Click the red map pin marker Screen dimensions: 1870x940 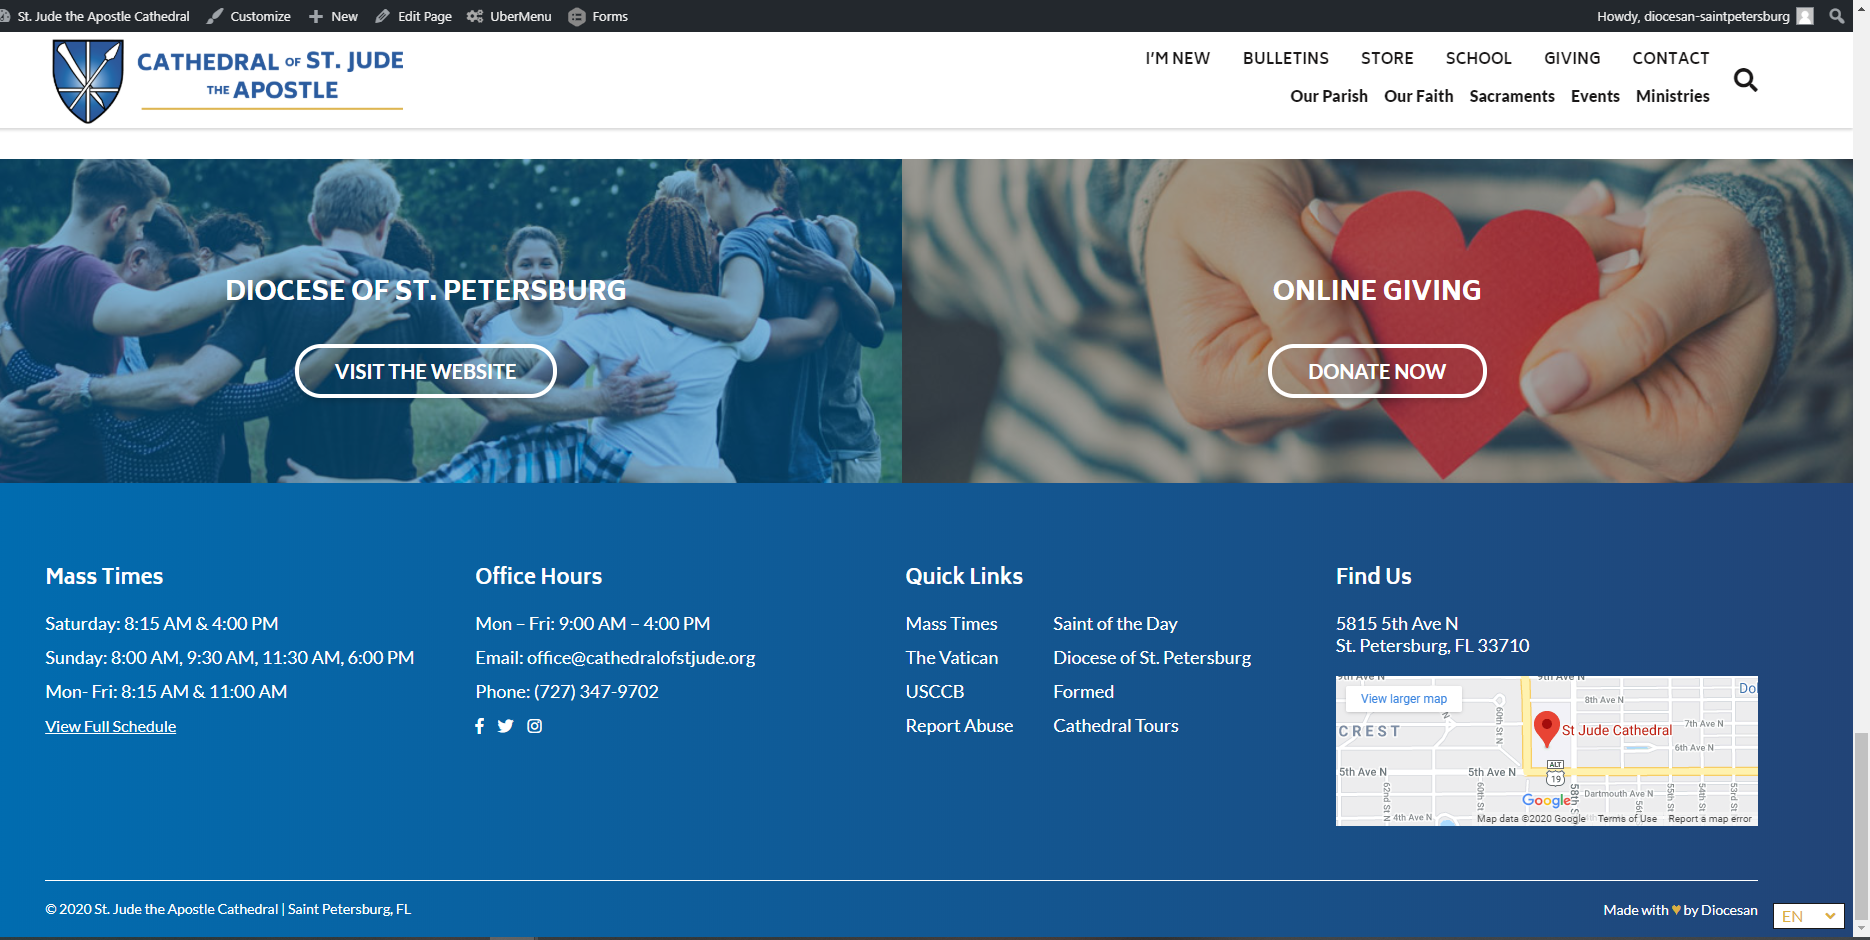[1546, 728]
